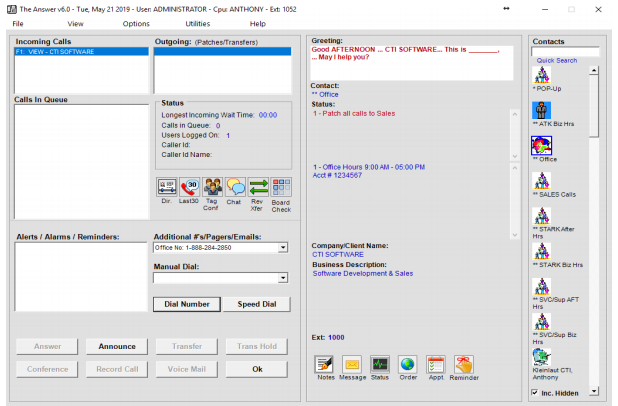Click the Contacts Quick Search field
This screenshot has height=406, width=618.
click(x=565, y=52)
